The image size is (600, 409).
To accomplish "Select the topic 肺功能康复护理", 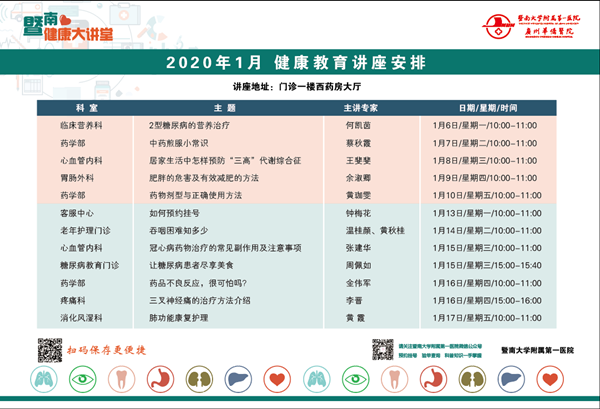I will 179,318.
